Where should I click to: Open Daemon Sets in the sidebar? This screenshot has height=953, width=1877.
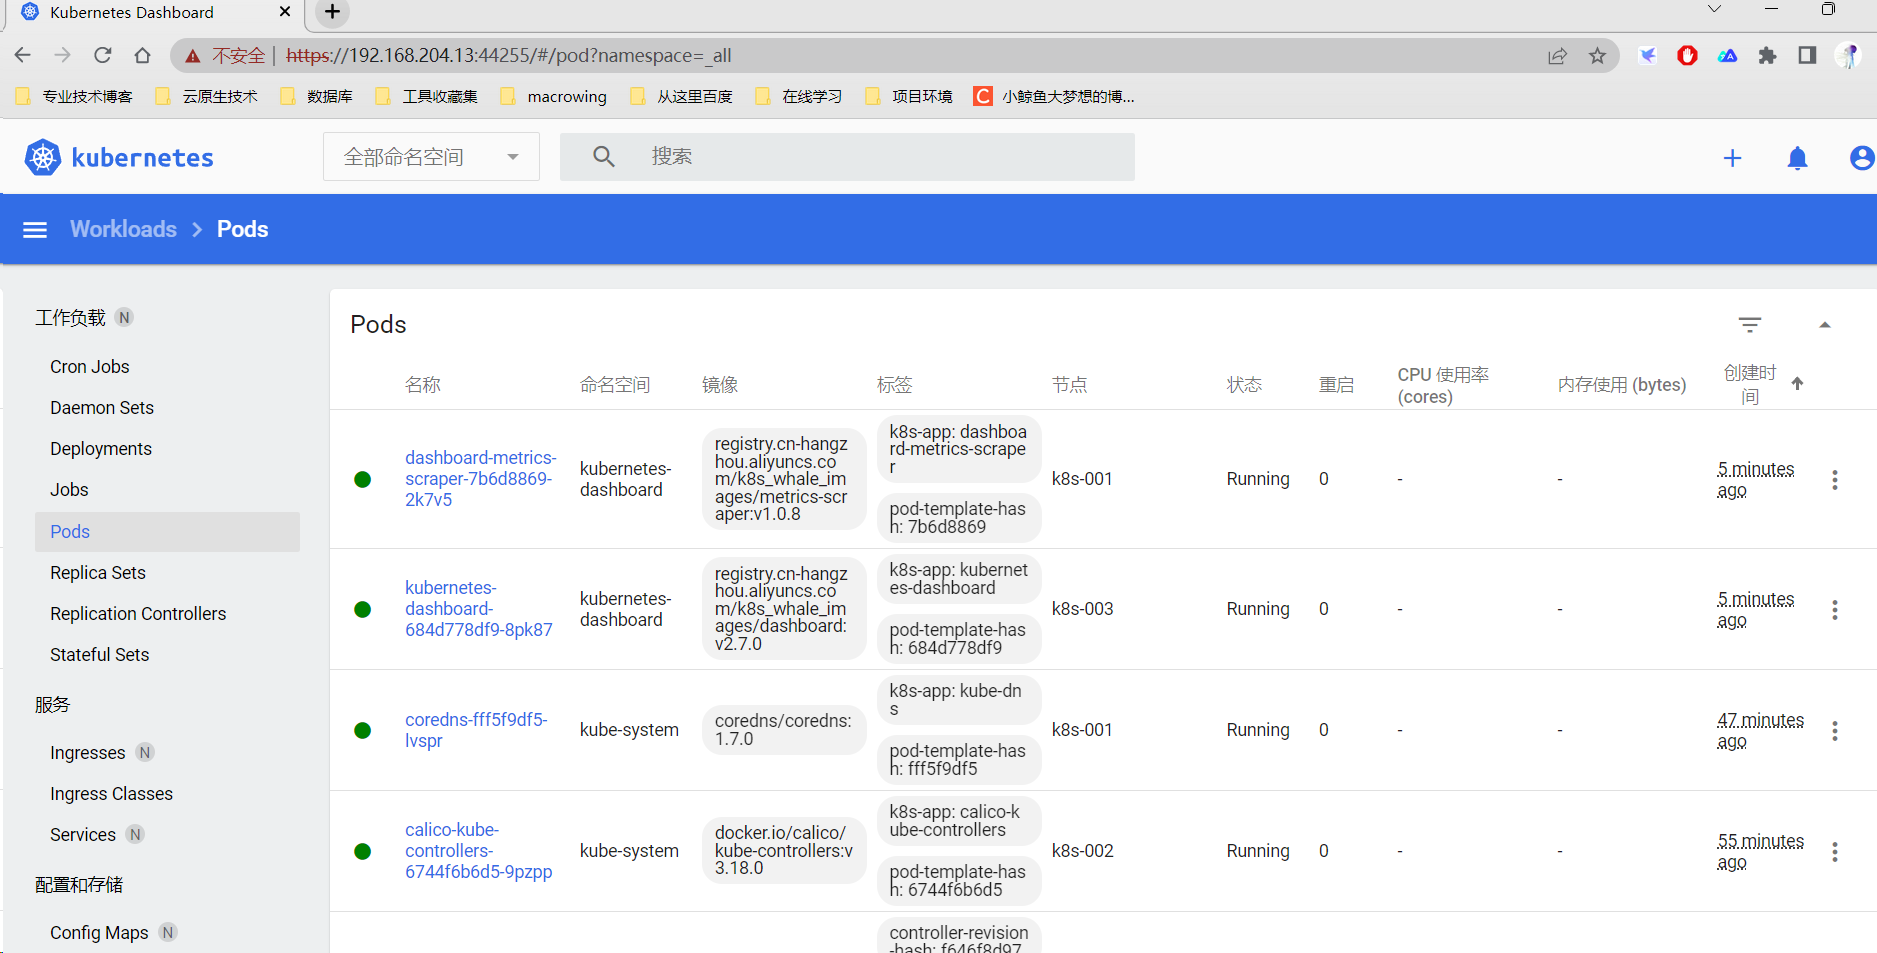pos(102,408)
